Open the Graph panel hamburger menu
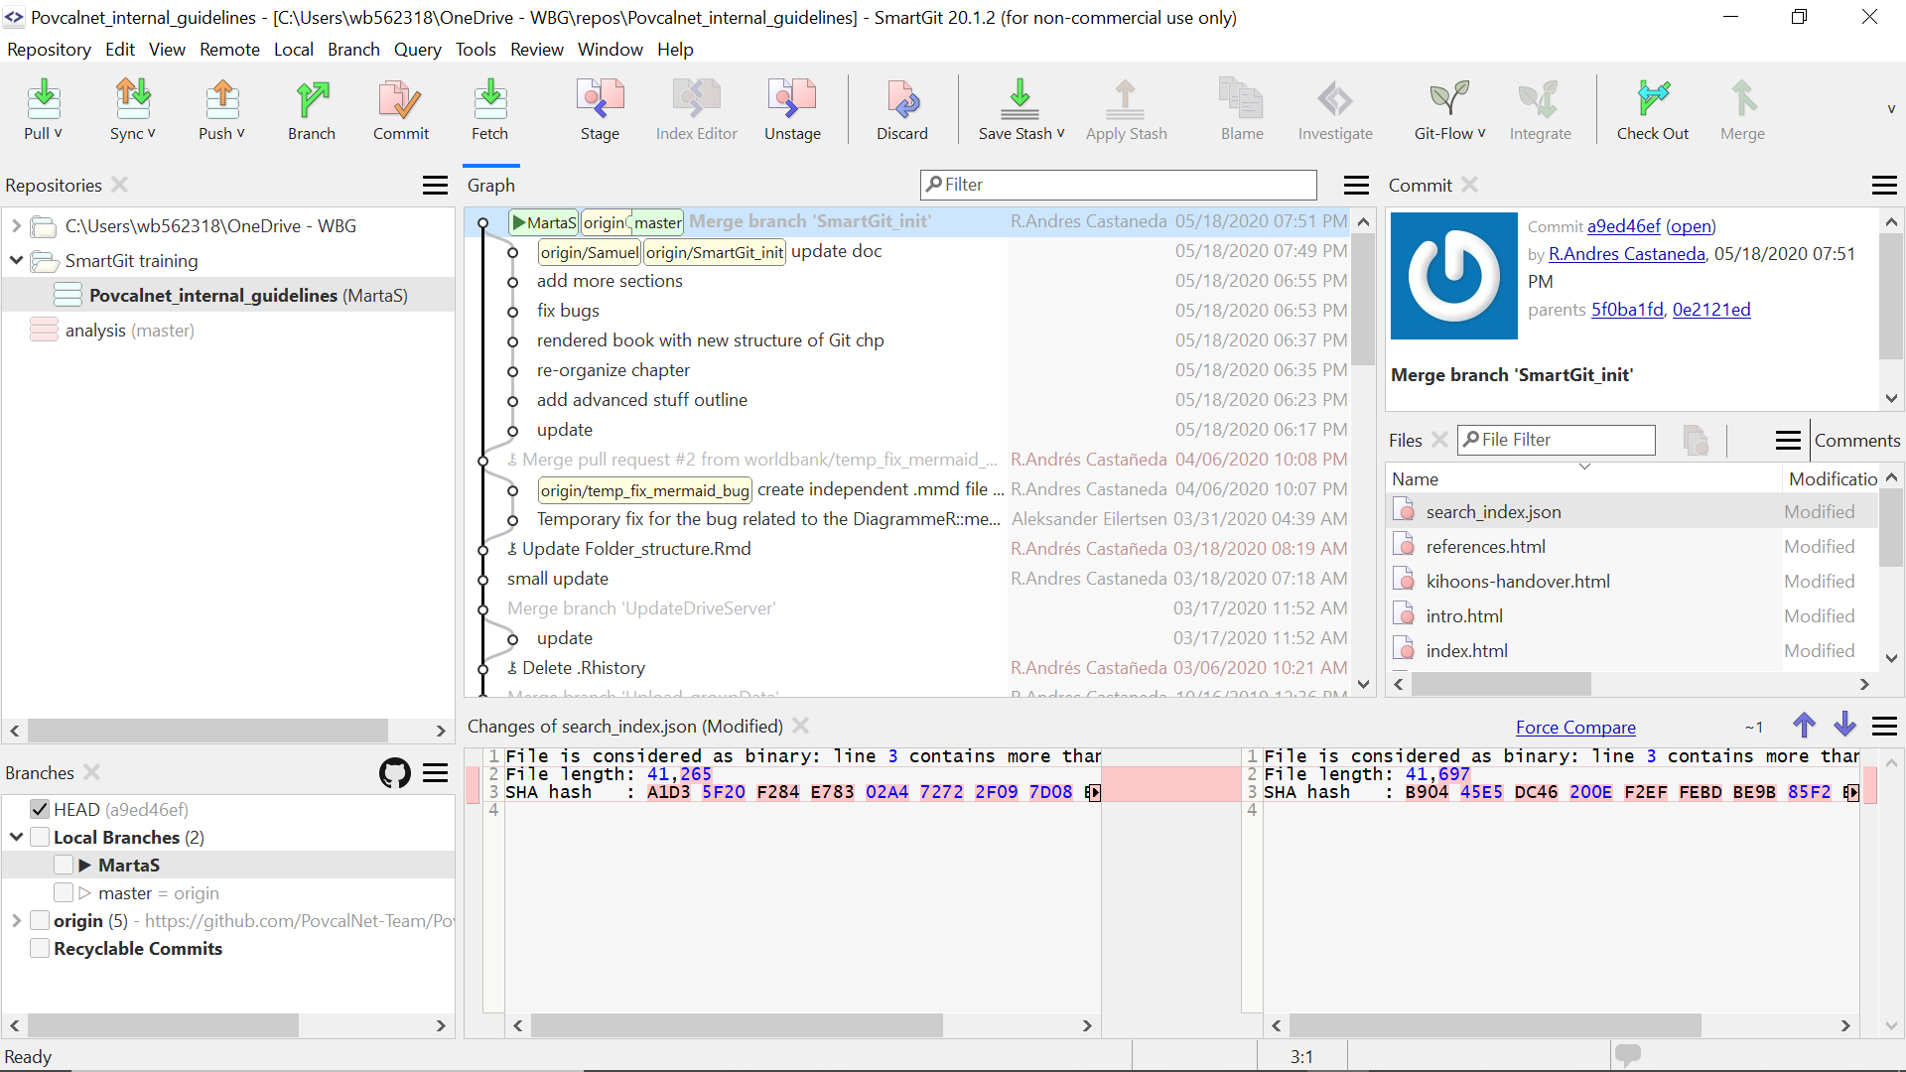 [1356, 185]
